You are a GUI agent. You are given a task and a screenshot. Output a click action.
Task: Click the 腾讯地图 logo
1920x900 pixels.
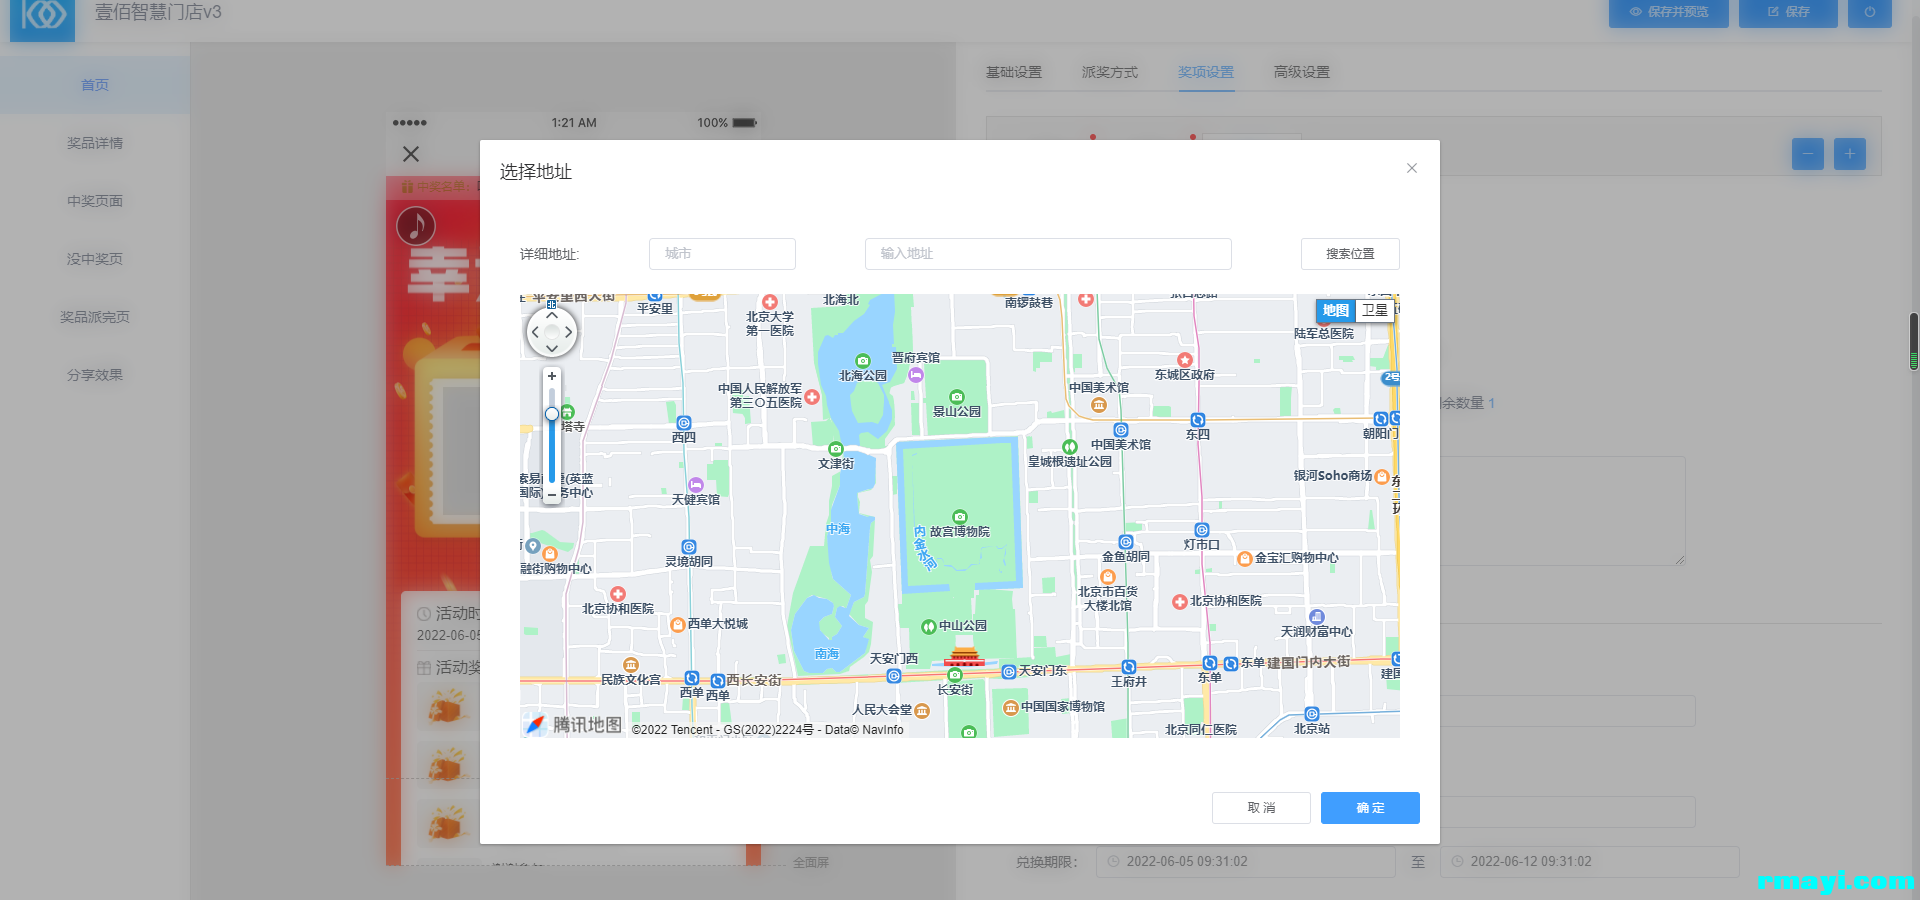(x=574, y=725)
